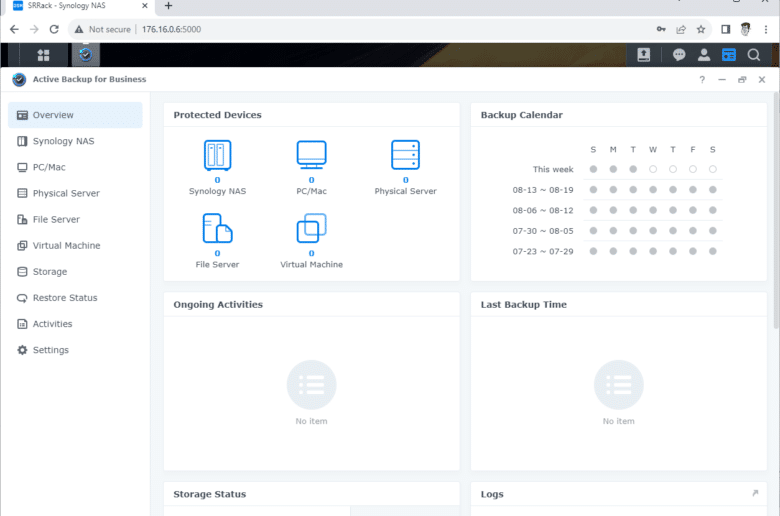
Task: Click This week Saturday calendar circle
Action: click(x=712, y=169)
